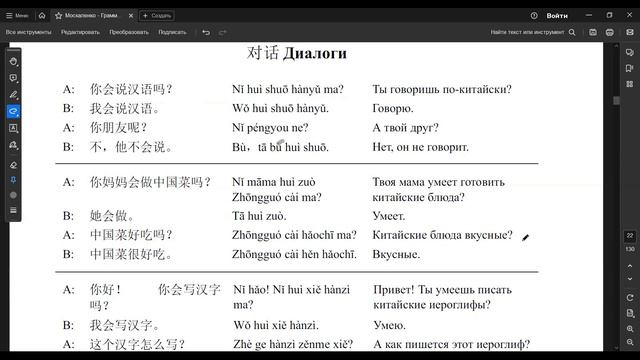Click the translation Нет, он не говорит.
640x360 pixels.
click(x=420, y=147)
